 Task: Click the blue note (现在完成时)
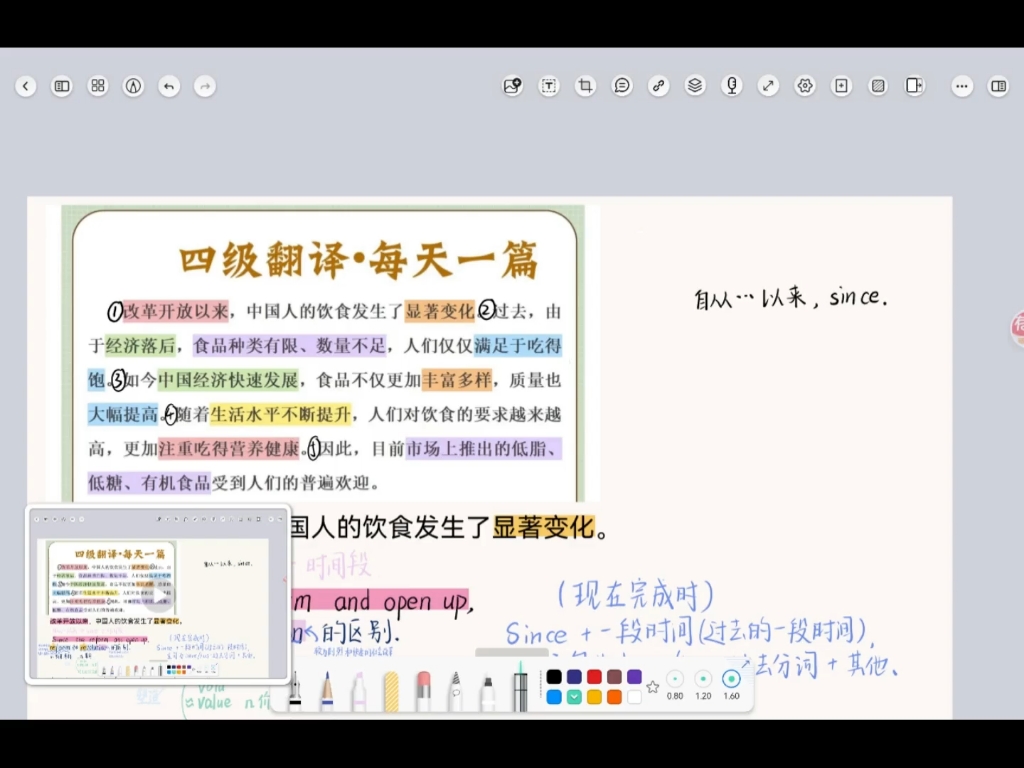point(635,595)
